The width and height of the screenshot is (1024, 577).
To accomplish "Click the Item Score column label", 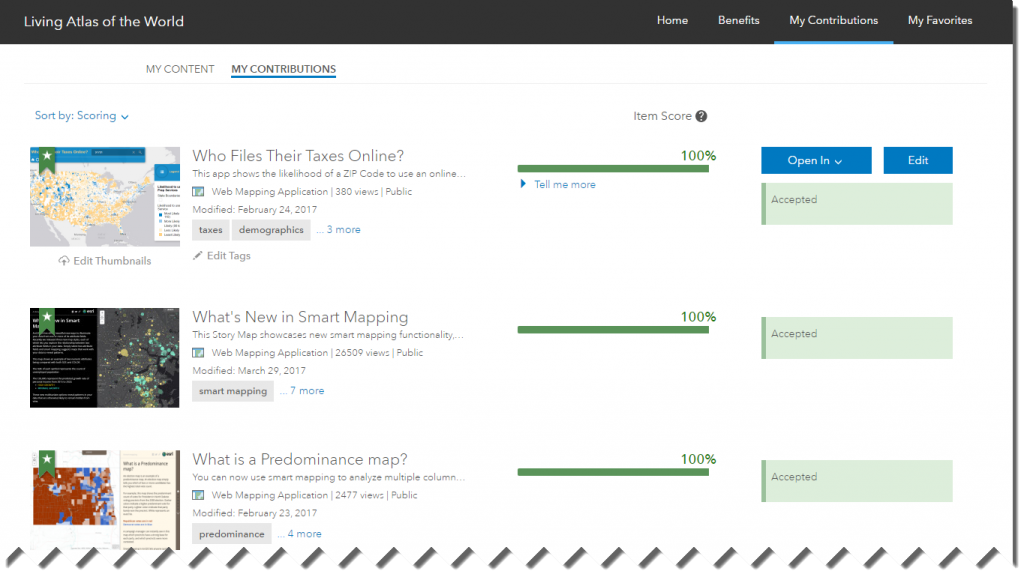I will point(662,116).
